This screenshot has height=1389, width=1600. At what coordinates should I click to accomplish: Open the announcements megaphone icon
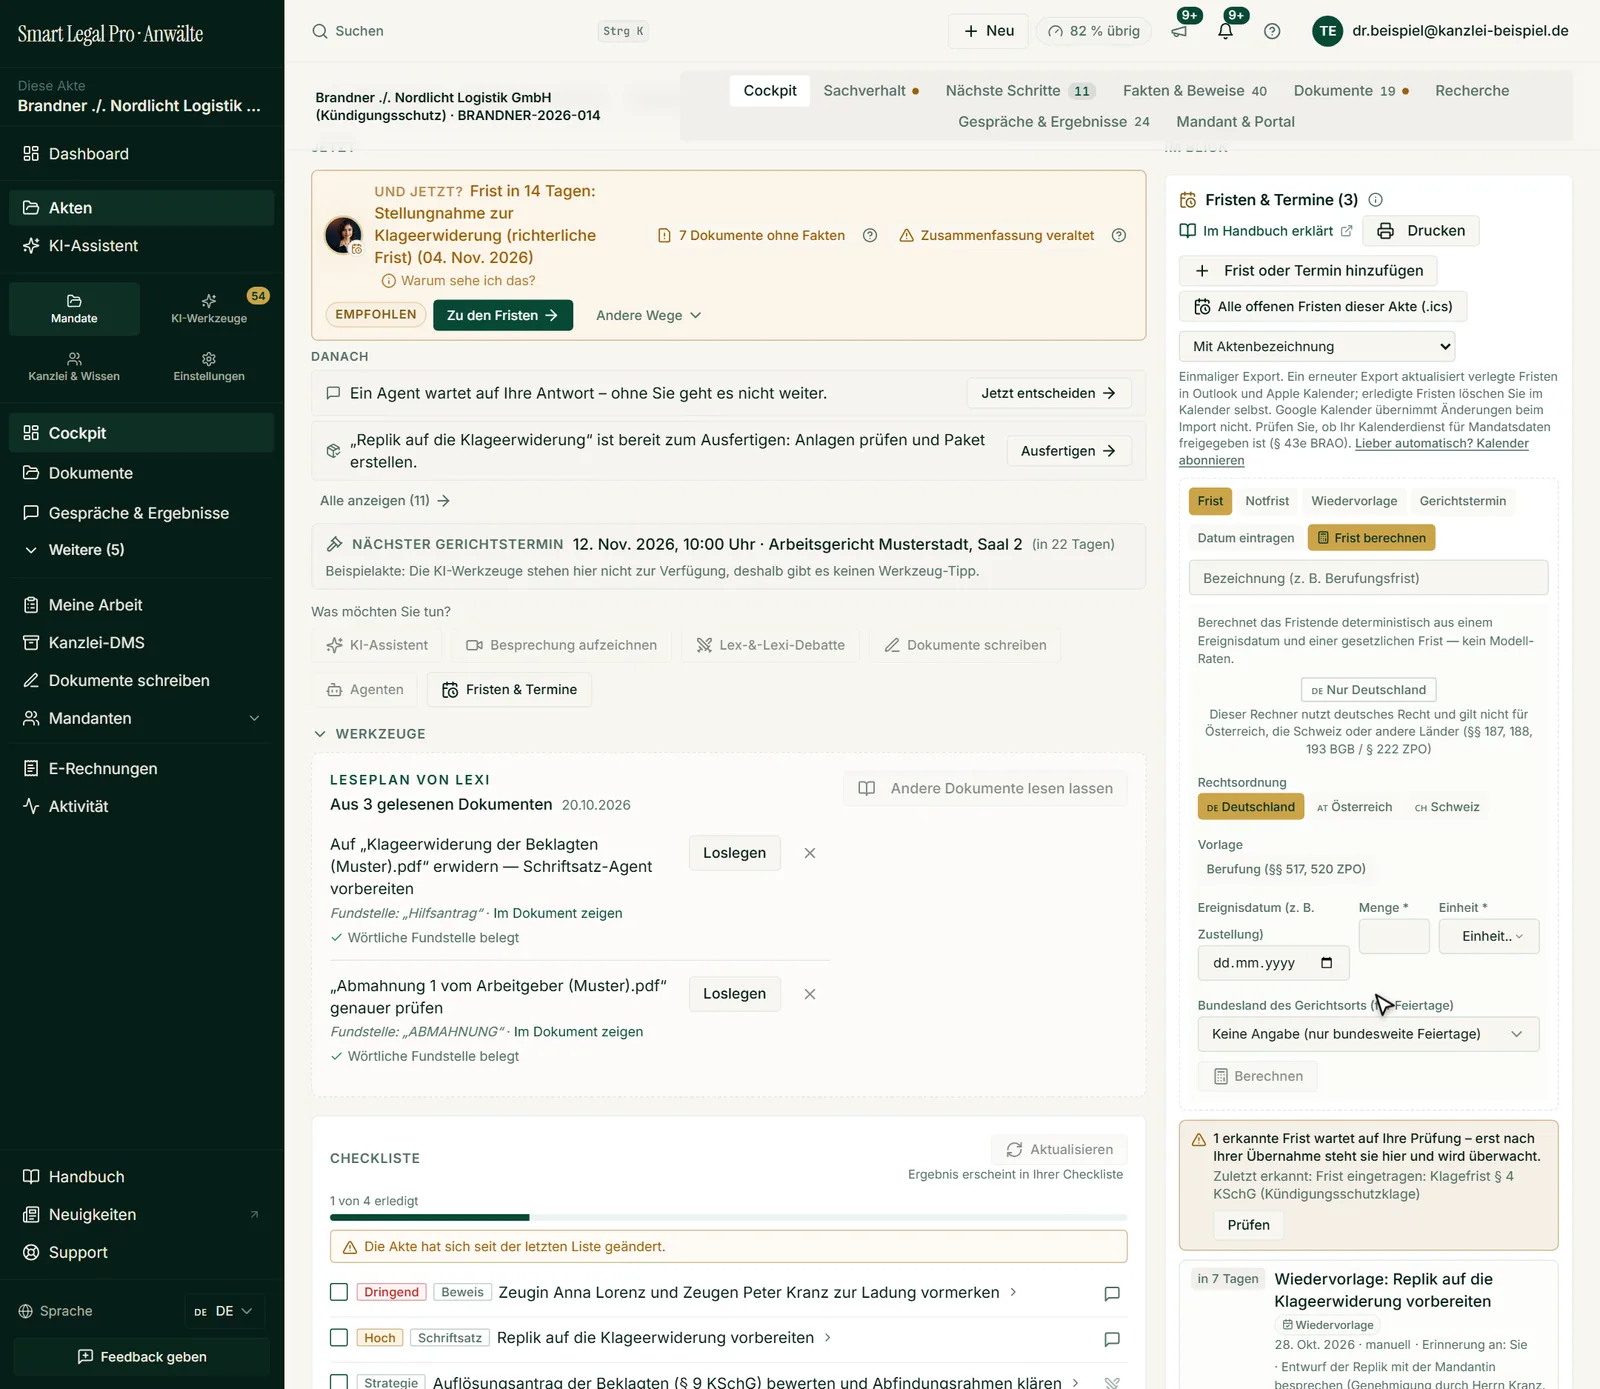[x=1179, y=31]
